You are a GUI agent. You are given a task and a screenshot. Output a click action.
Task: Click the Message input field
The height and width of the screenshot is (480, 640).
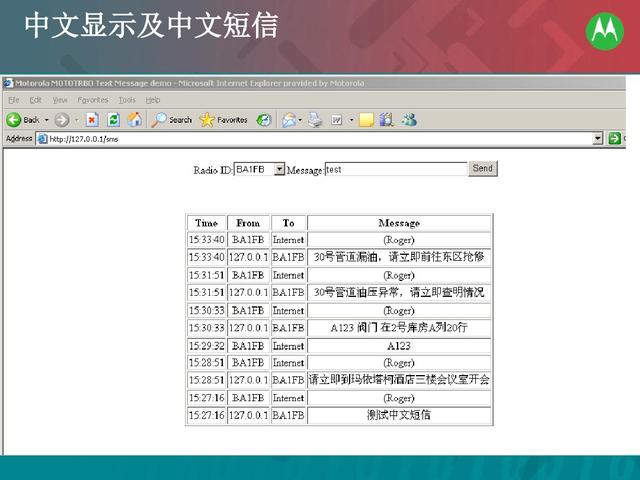pos(396,169)
